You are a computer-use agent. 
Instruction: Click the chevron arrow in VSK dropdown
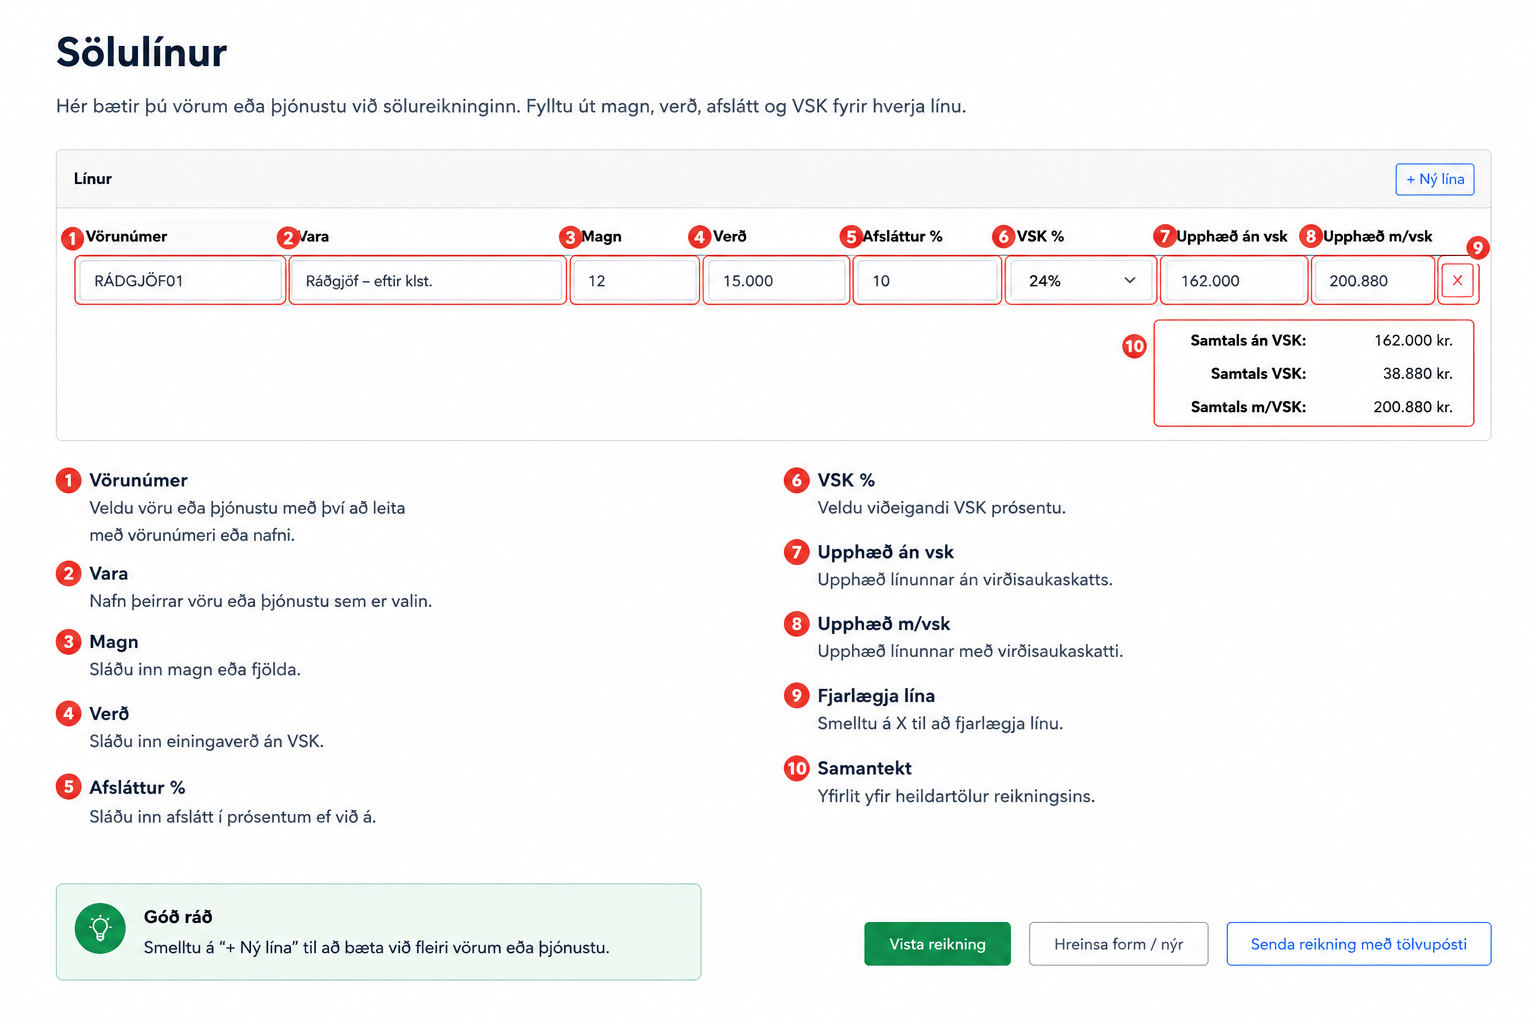click(1130, 281)
